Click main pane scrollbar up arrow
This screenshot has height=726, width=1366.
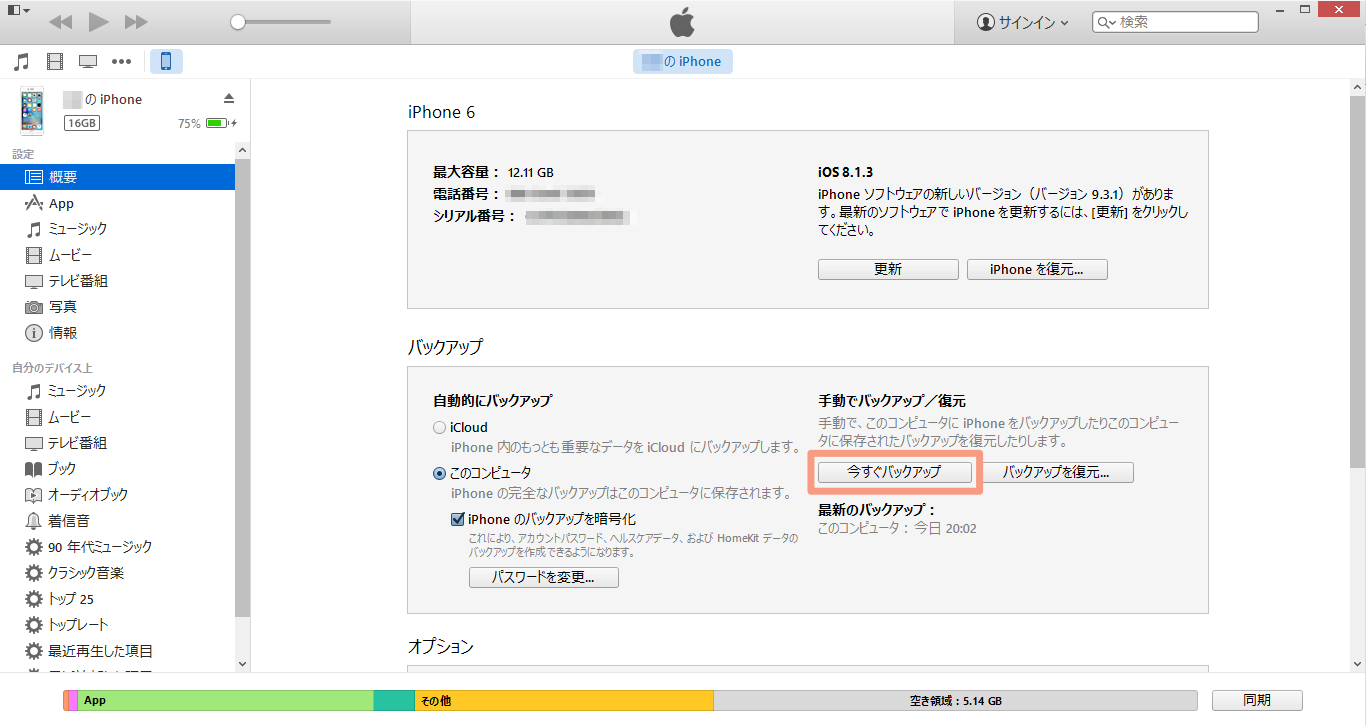[1357, 88]
